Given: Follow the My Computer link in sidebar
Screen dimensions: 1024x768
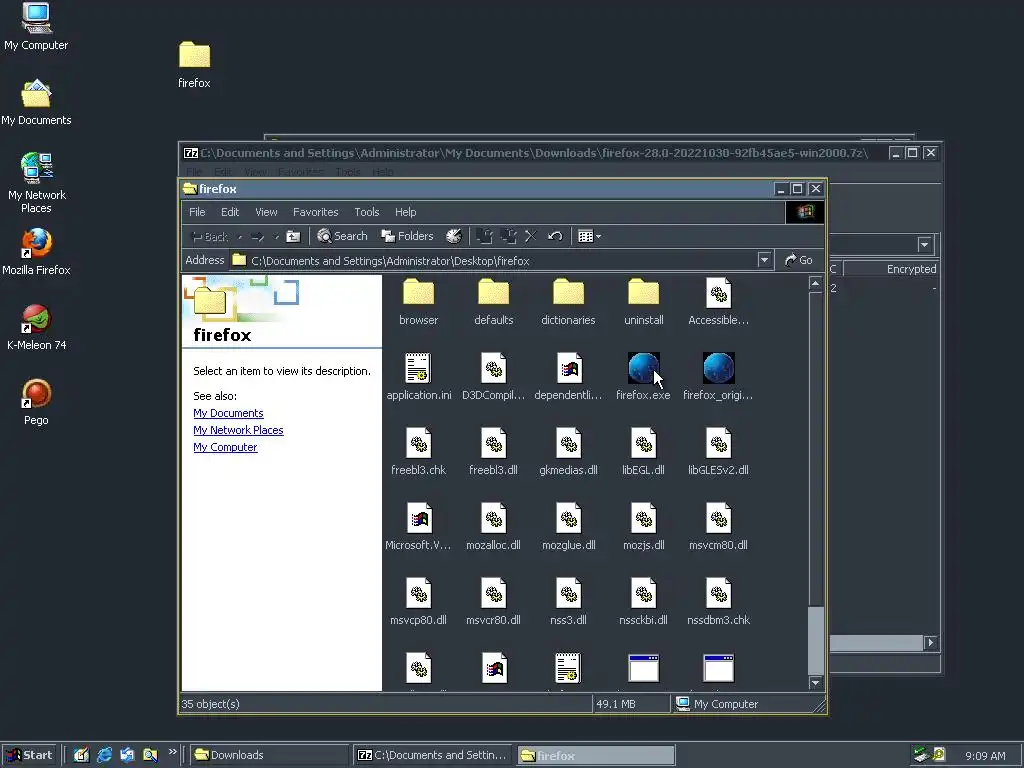Looking at the screenshot, I should pyautogui.click(x=225, y=447).
